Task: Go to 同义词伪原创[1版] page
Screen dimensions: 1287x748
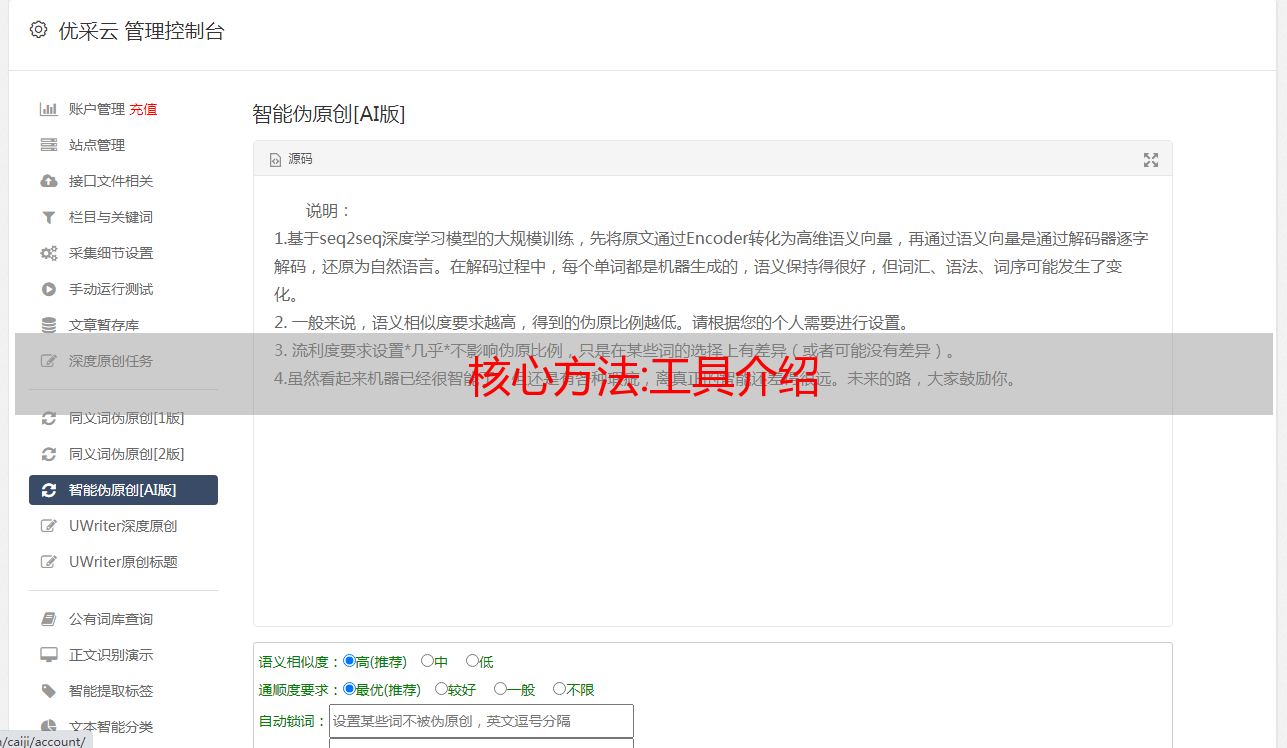Action: [x=127, y=418]
